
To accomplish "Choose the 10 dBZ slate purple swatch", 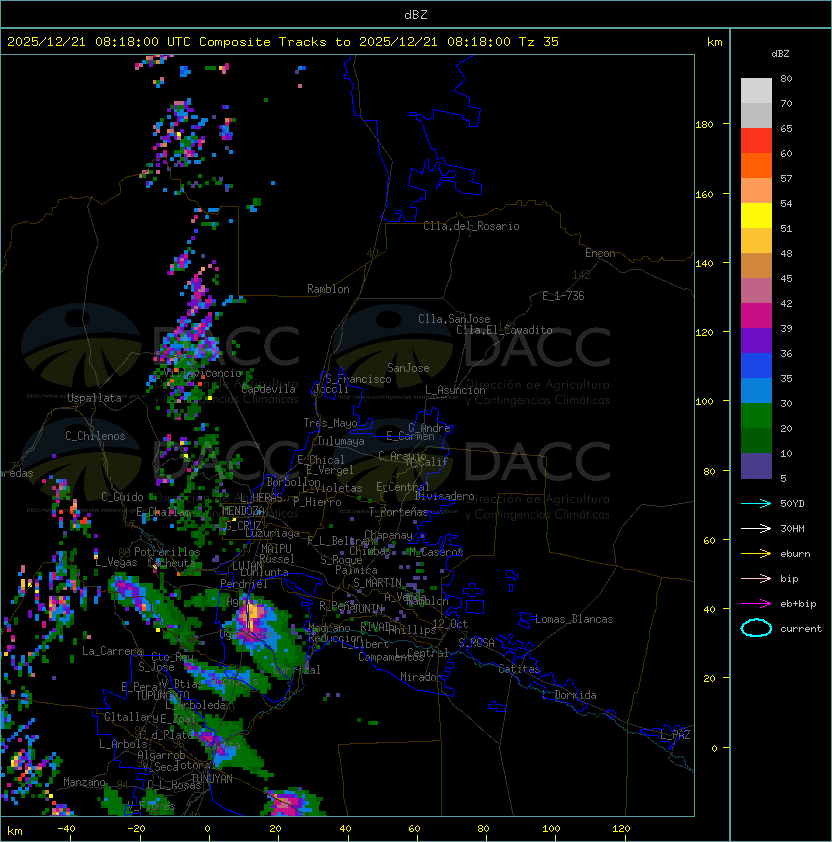I will coord(756,466).
